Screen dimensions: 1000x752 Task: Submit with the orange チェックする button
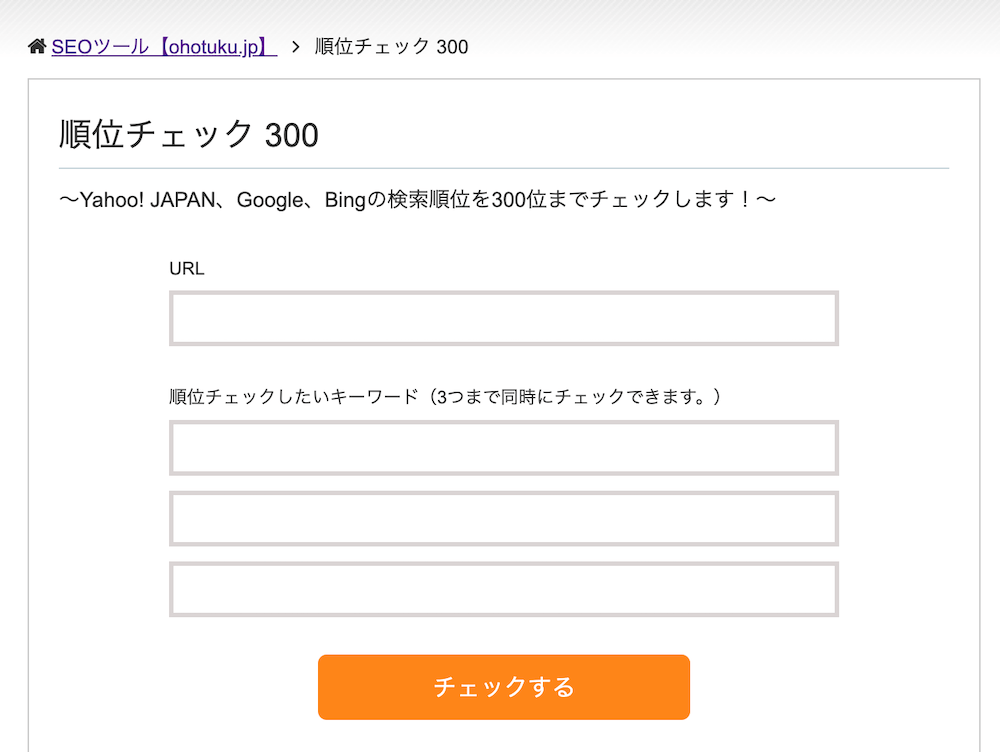point(504,687)
